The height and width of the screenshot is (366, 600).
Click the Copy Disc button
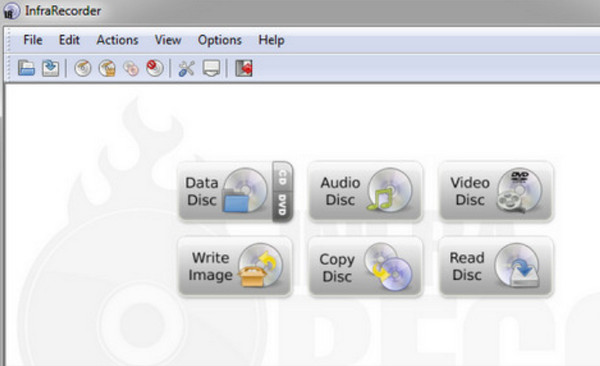365,267
